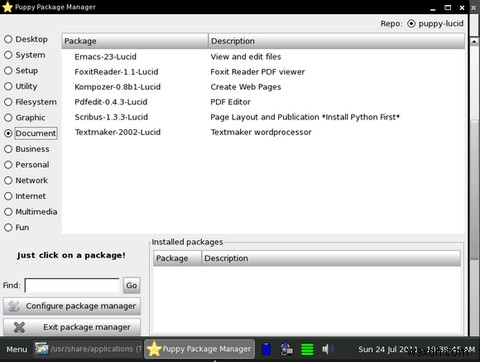Select the Document category radio button
Image resolution: width=480 pixels, height=362 pixels.
click(8, 133)
